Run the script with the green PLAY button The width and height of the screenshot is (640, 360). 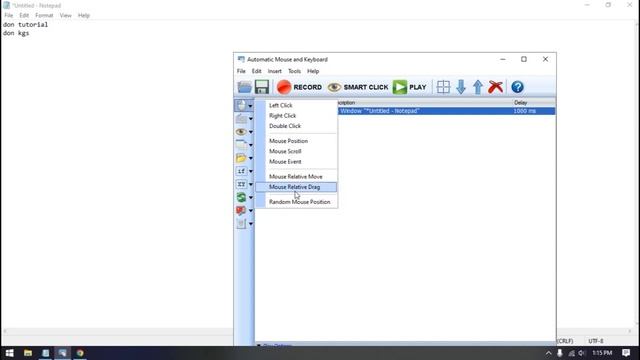coord(409,87)
